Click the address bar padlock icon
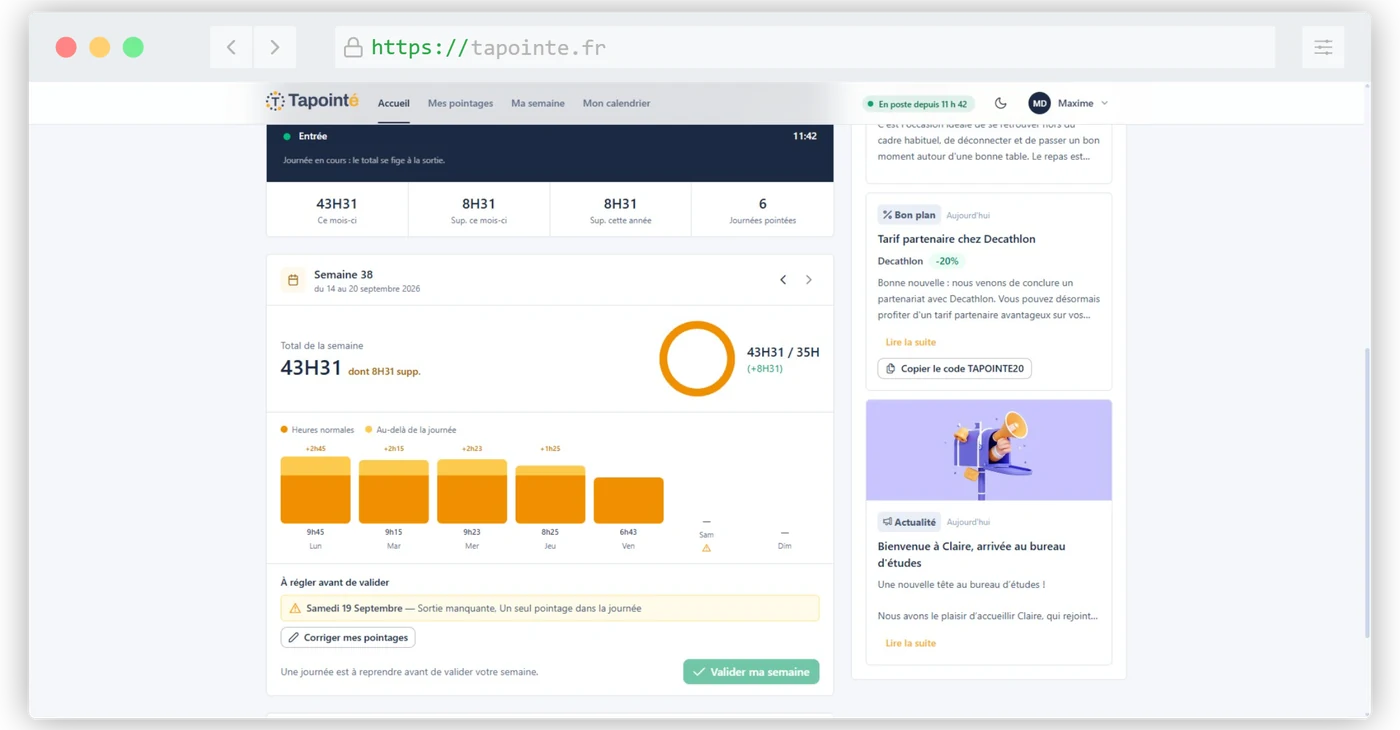The image size is (1400, 730). click(x=353, y=47)
